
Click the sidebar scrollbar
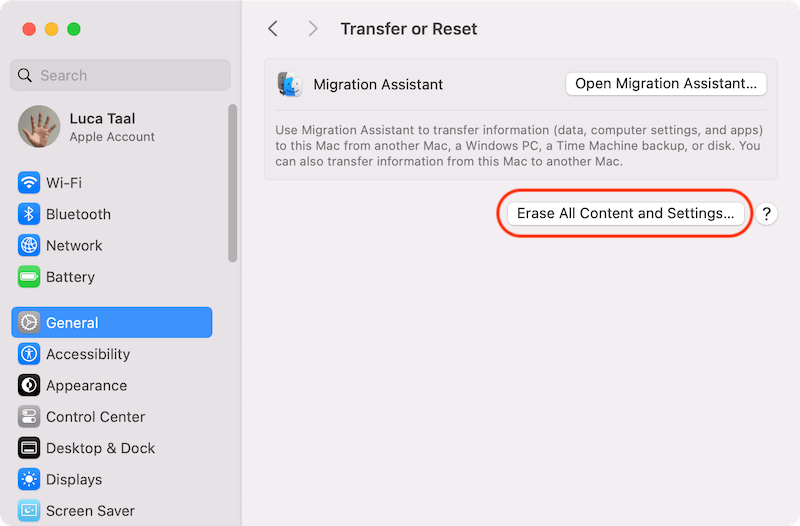tap(233, 183)
